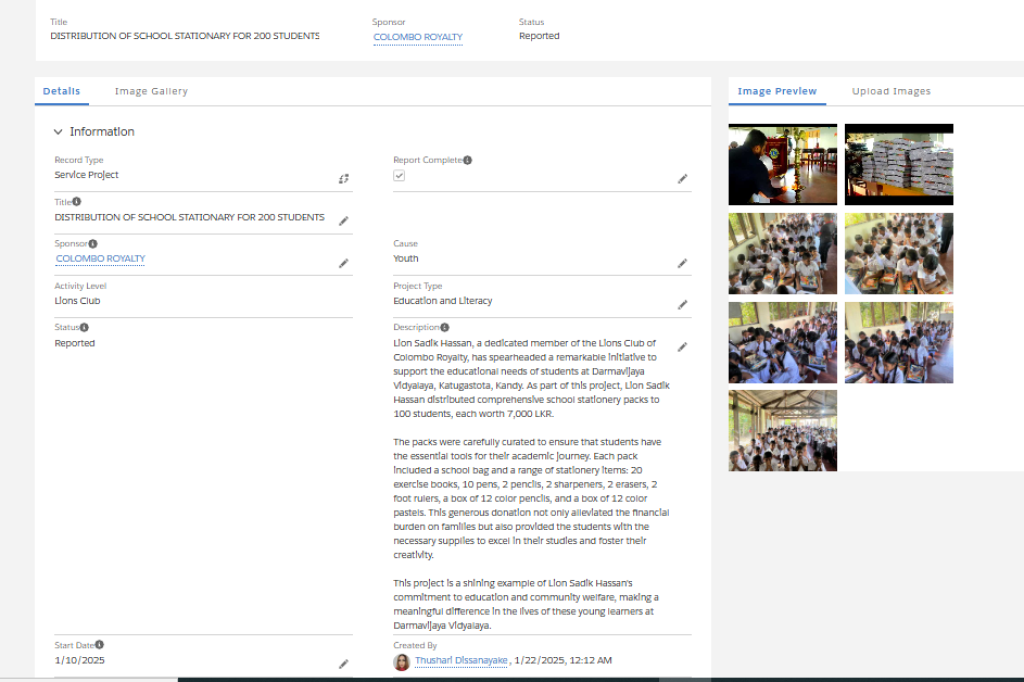
Task: Click Thushari Dissanayake's avatar picture
Action: tap(402, 662)
